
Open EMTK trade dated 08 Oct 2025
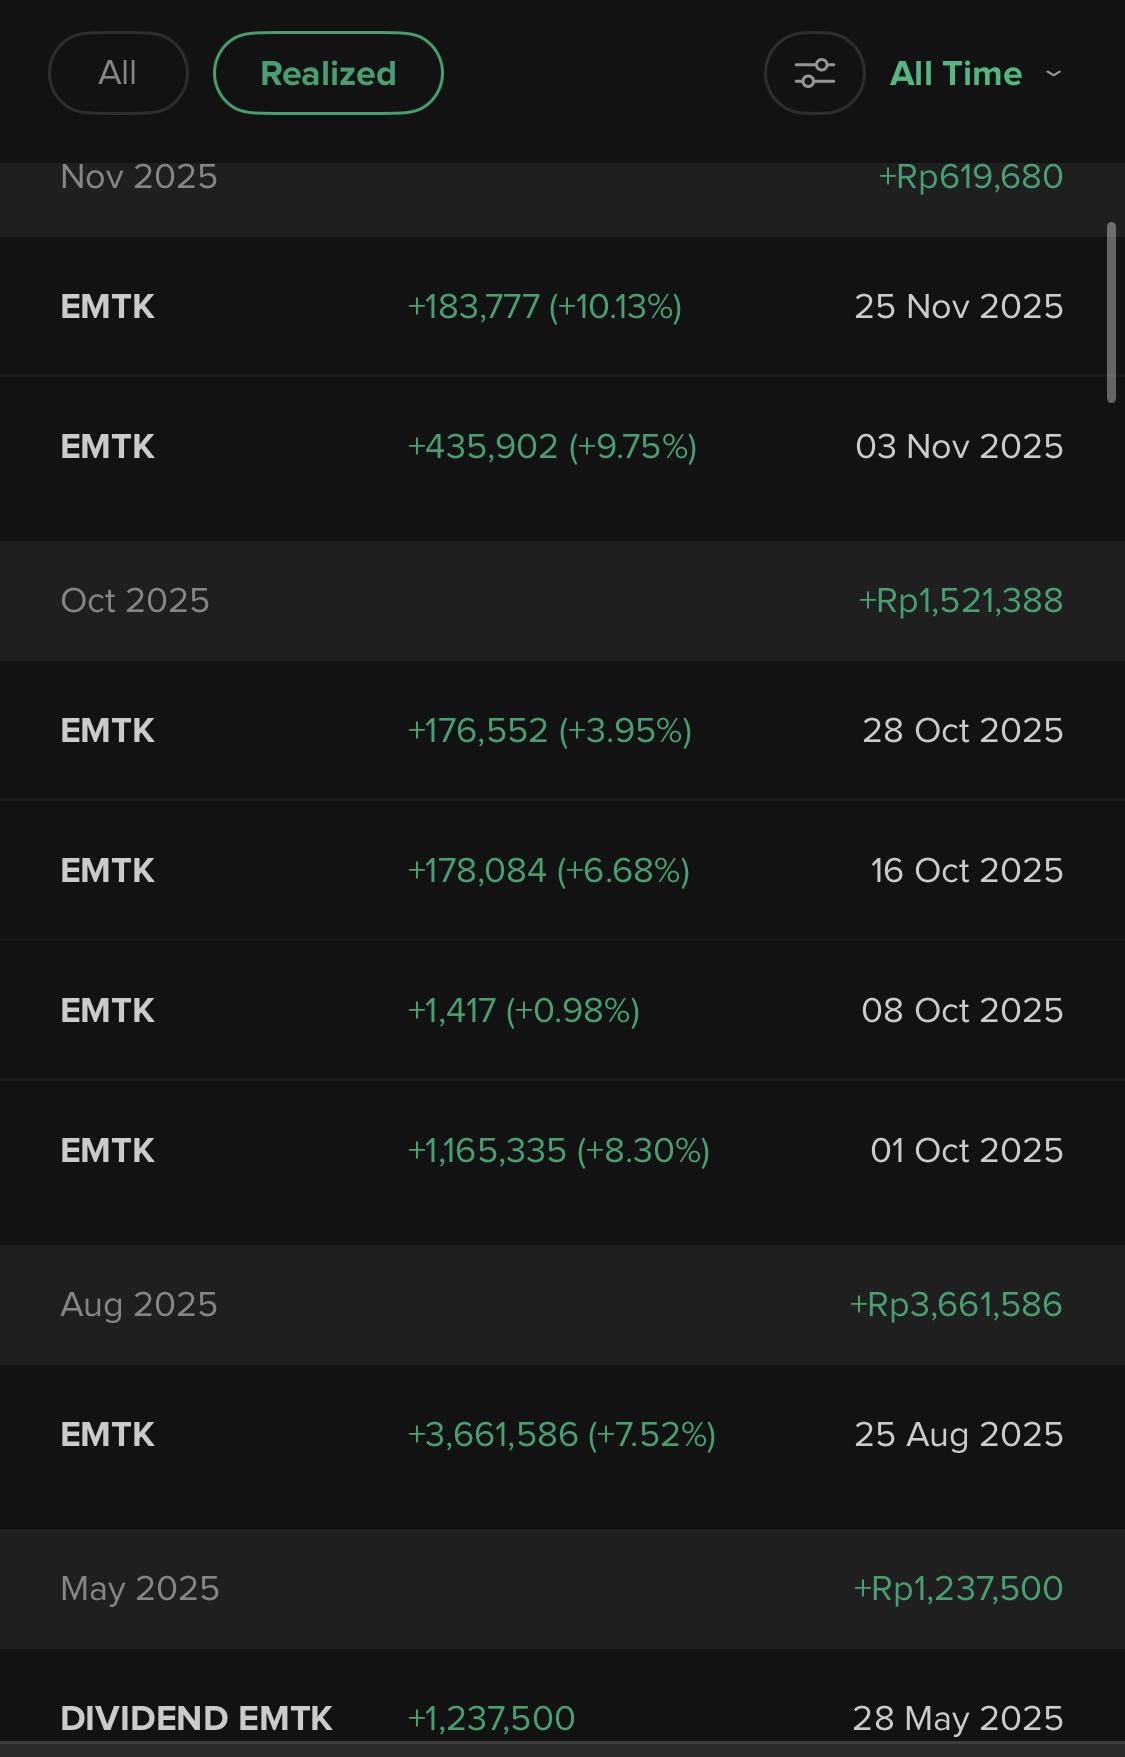click(x=561, y=1010)
